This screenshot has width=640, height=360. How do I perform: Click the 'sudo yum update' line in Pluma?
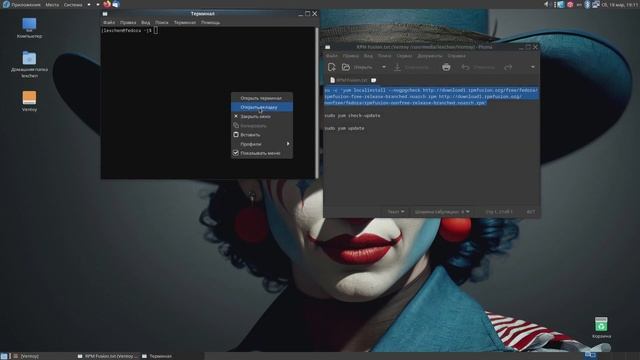[344, 128]
